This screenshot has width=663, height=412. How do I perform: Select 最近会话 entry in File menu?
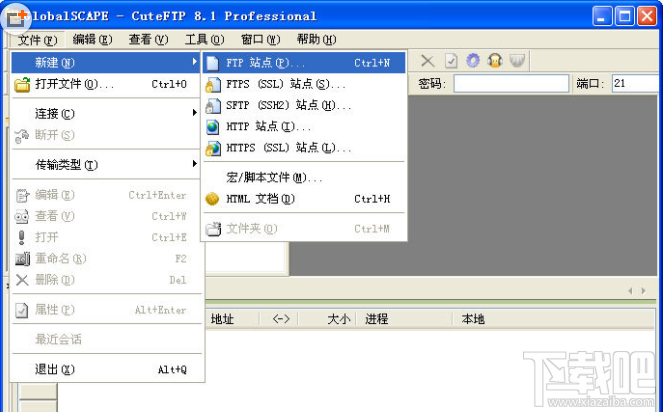pos(106,339)
